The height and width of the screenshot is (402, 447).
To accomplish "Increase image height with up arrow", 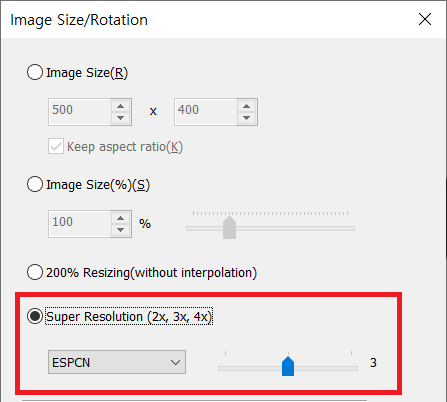I will point(247,106).
